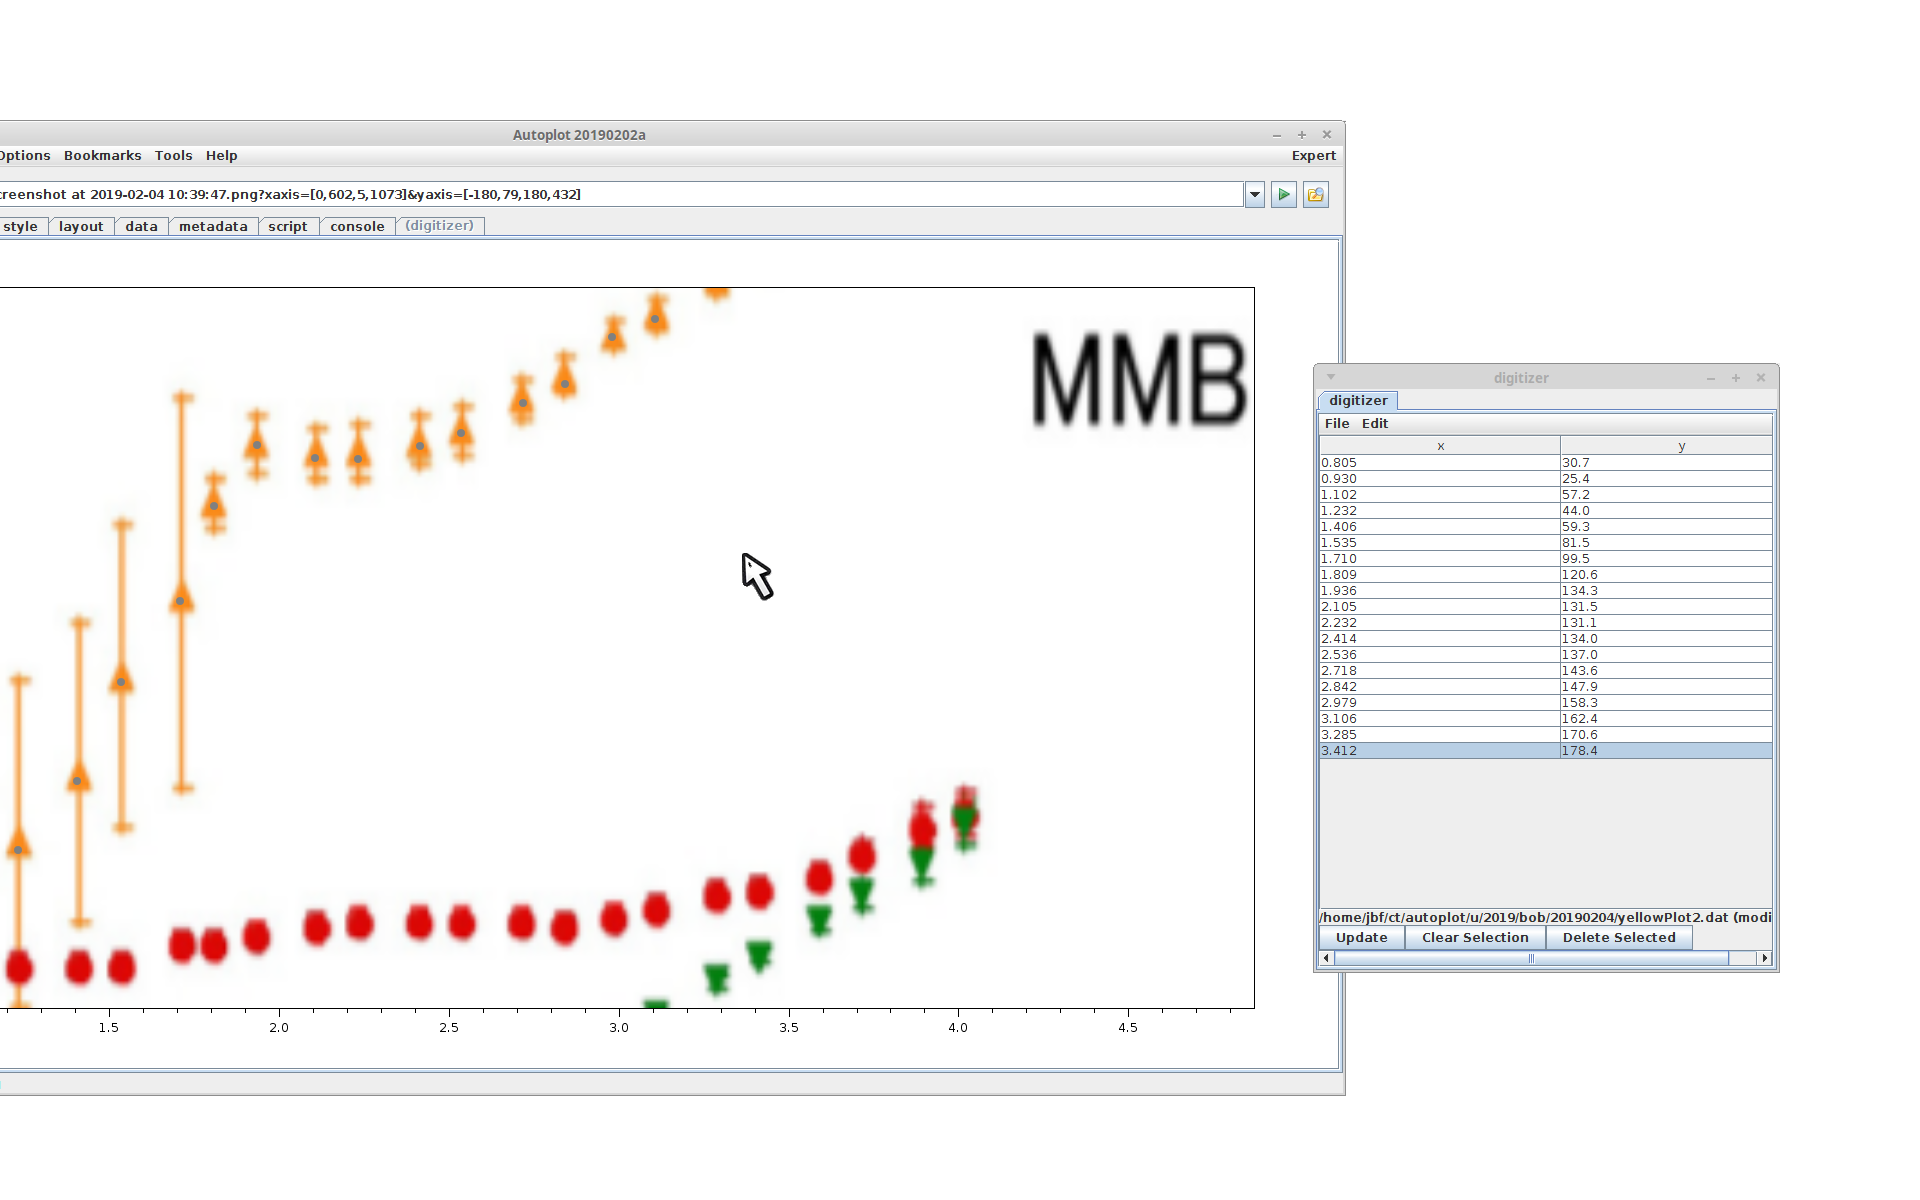Viewport: 1920px width, 1200px height.
Task: Click the folder inspect data source icon
Action: pos(1316,195)
